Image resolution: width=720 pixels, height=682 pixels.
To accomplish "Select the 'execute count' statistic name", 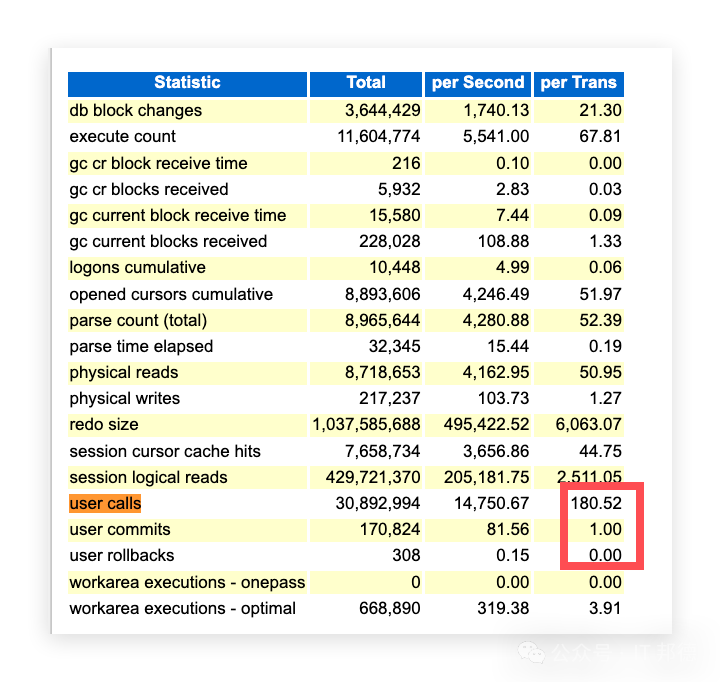I will coord(123,136).
